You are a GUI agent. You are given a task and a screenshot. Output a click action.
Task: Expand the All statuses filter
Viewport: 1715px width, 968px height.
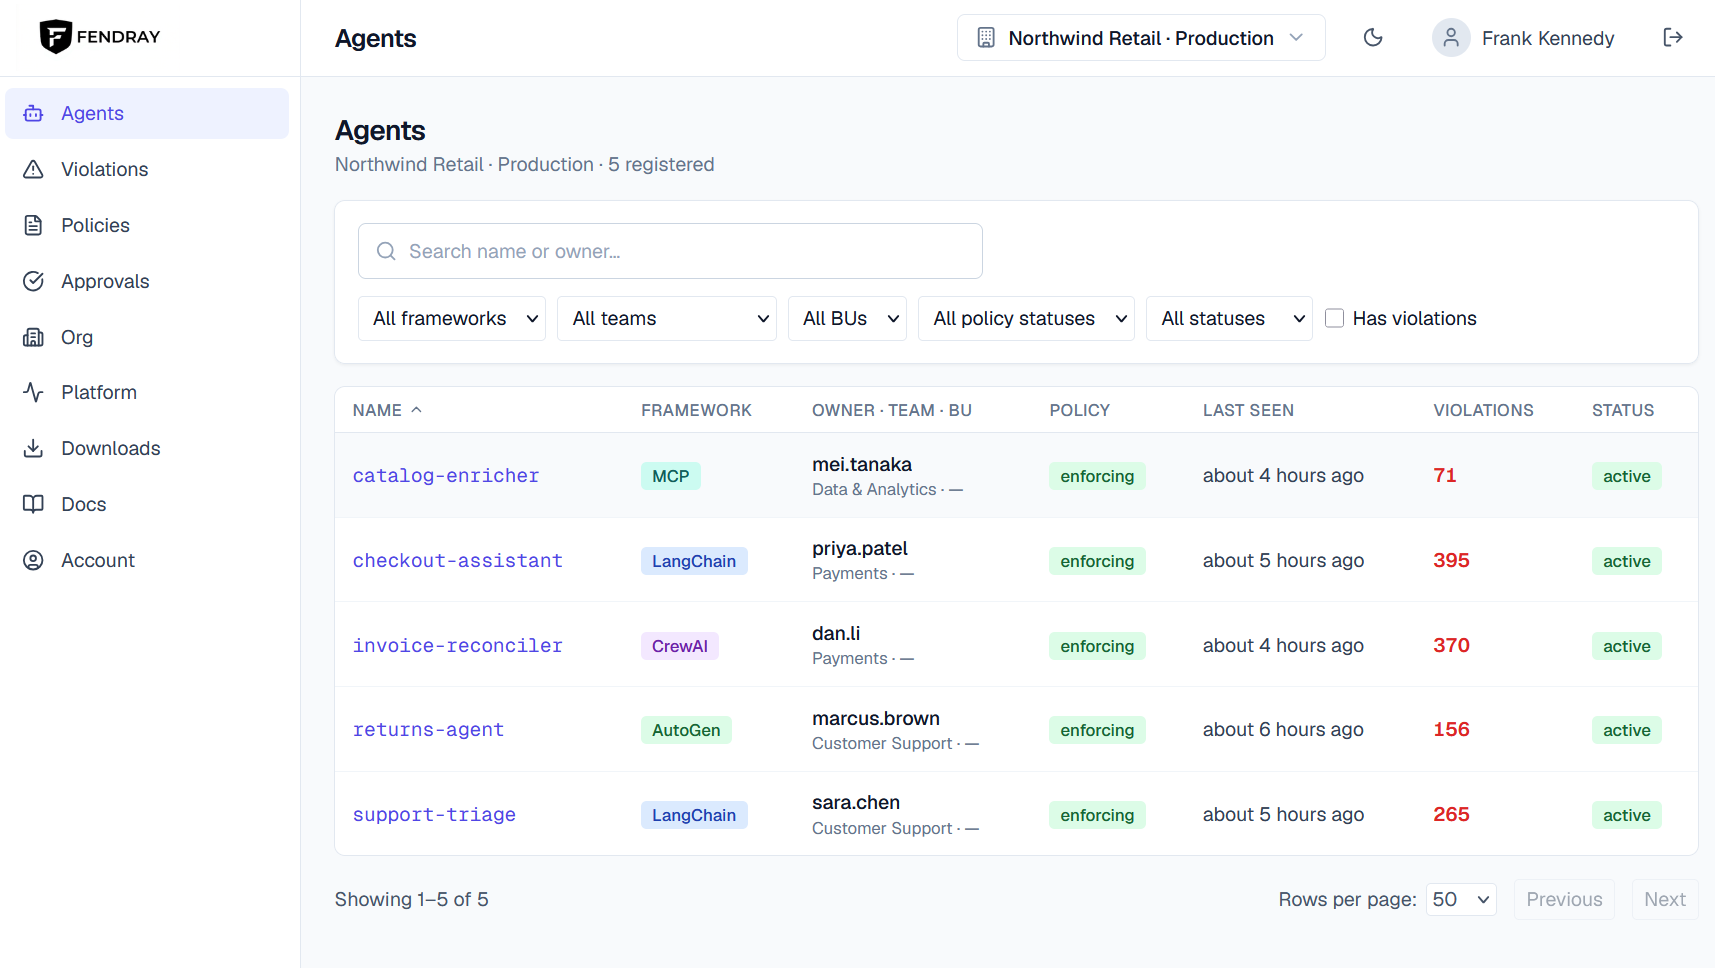[1229, 319]
